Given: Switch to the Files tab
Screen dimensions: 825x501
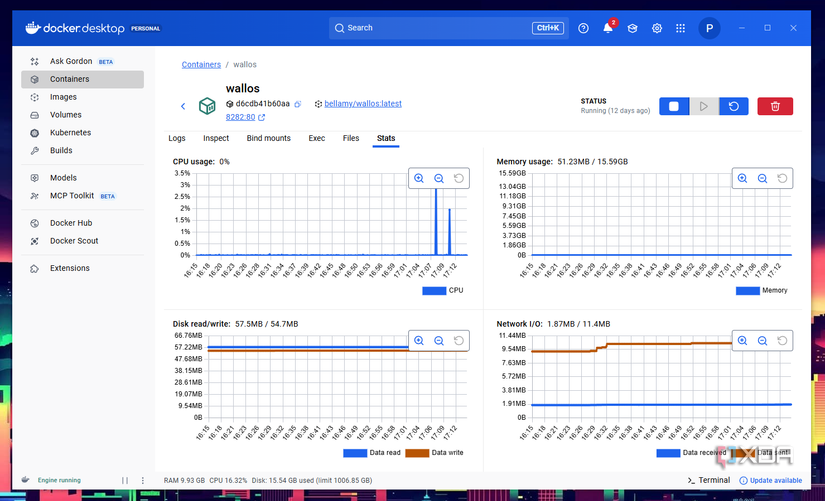Looking at the screenshot, I should (x=351, y=138).
